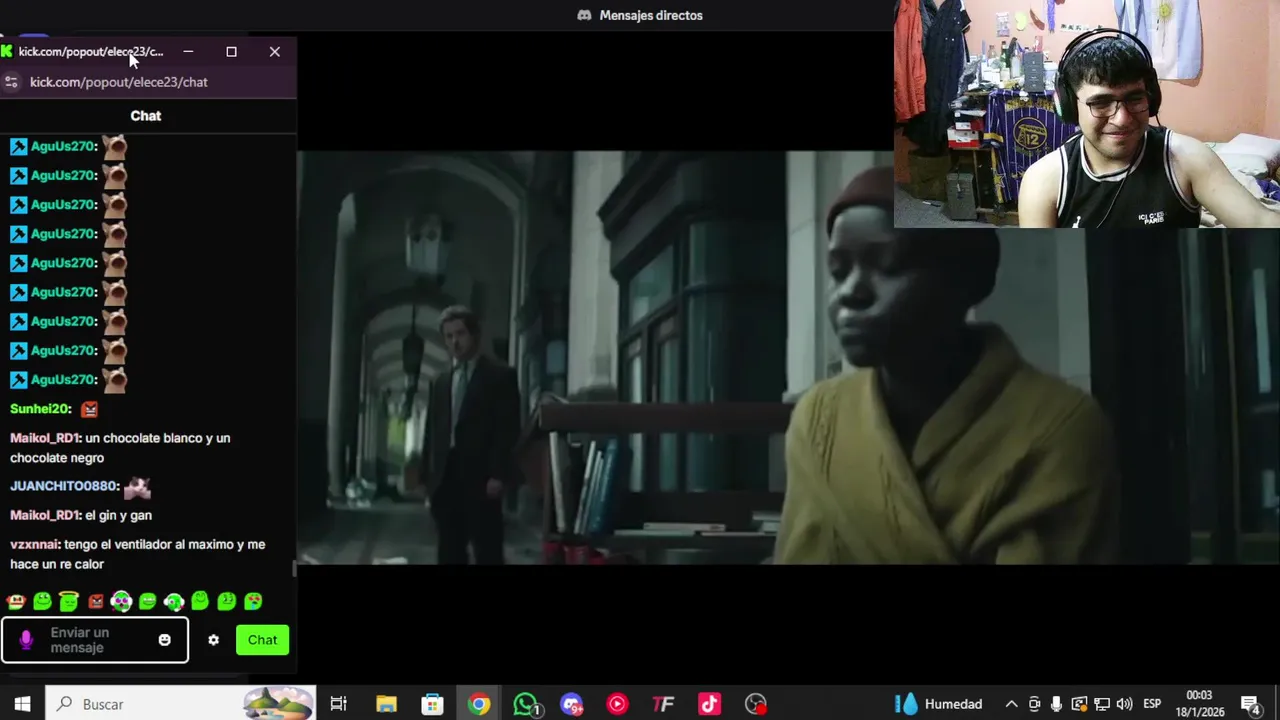1280x720 pixels.
Task: Open network status in system tray
Action: pos(1102,704)
